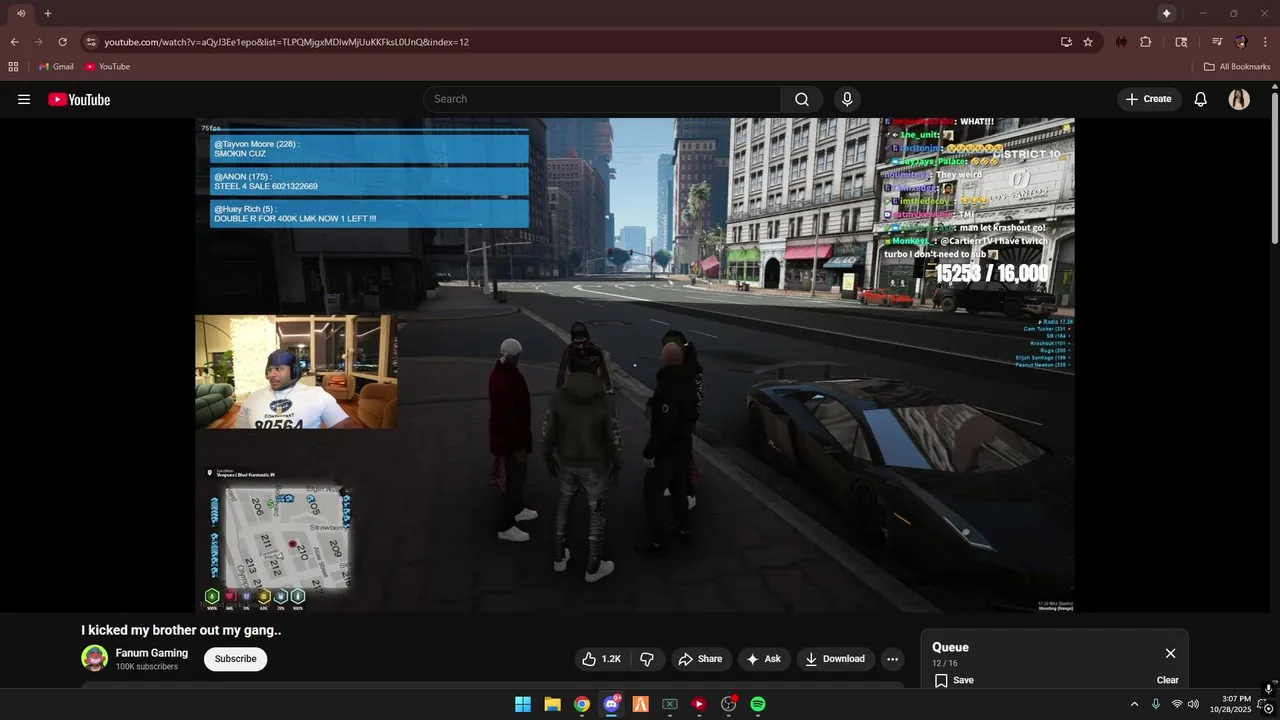The height and width of the screenshot is (720, 1280).
Task: Open Fanum Gaming channel link
Action: [x=152, y=653]
